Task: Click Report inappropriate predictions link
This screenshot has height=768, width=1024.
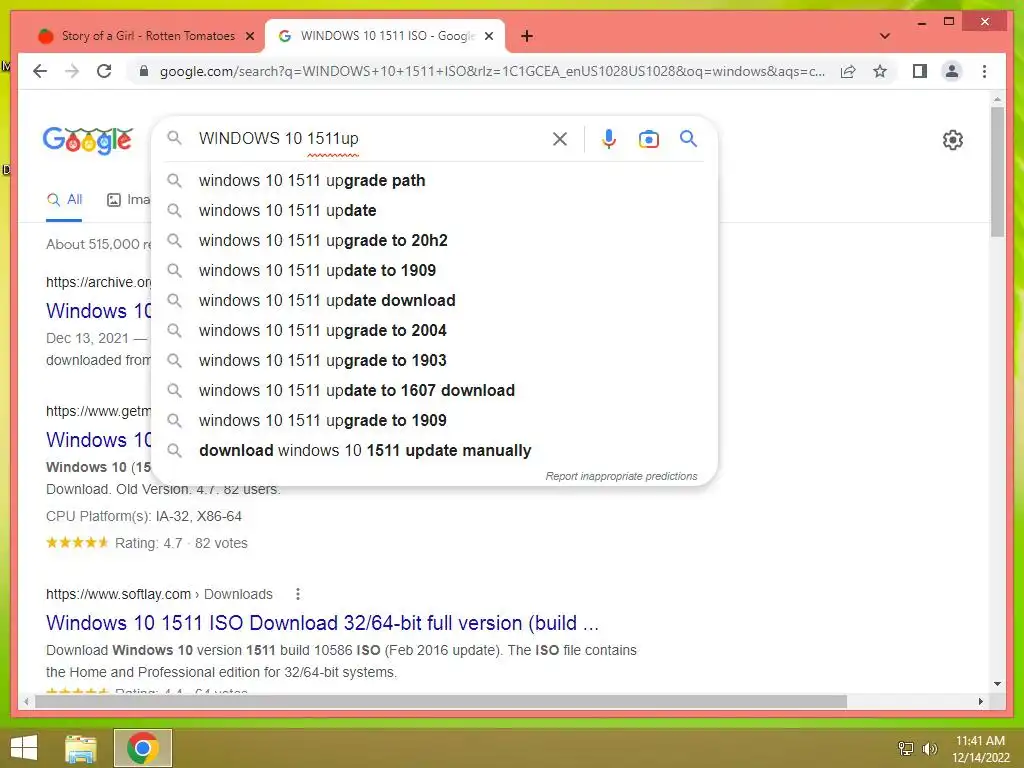Action: tap(621, 476)
